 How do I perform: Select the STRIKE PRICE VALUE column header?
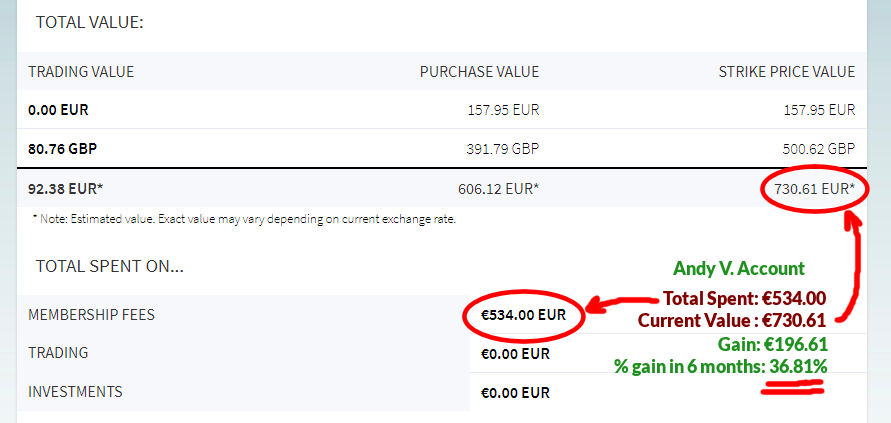click(x=786, y=72)
